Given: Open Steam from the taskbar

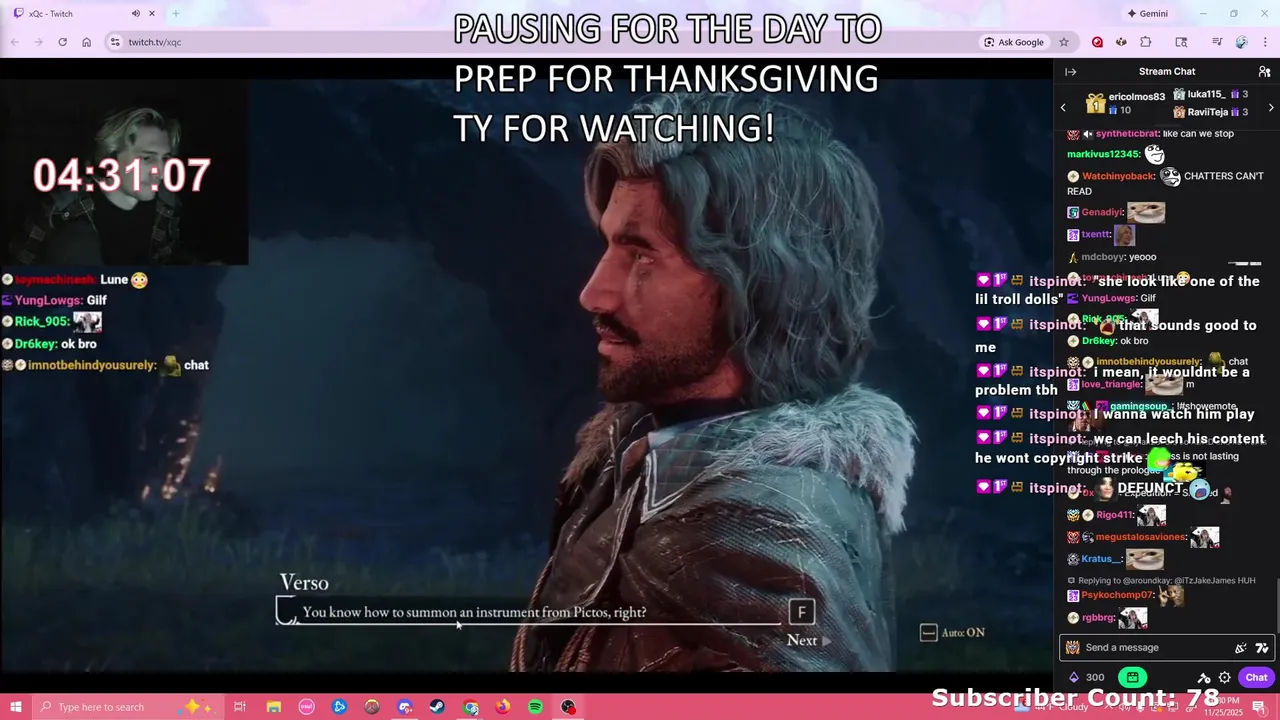Looking at the screenshot, I should click(x=437, y=707).
